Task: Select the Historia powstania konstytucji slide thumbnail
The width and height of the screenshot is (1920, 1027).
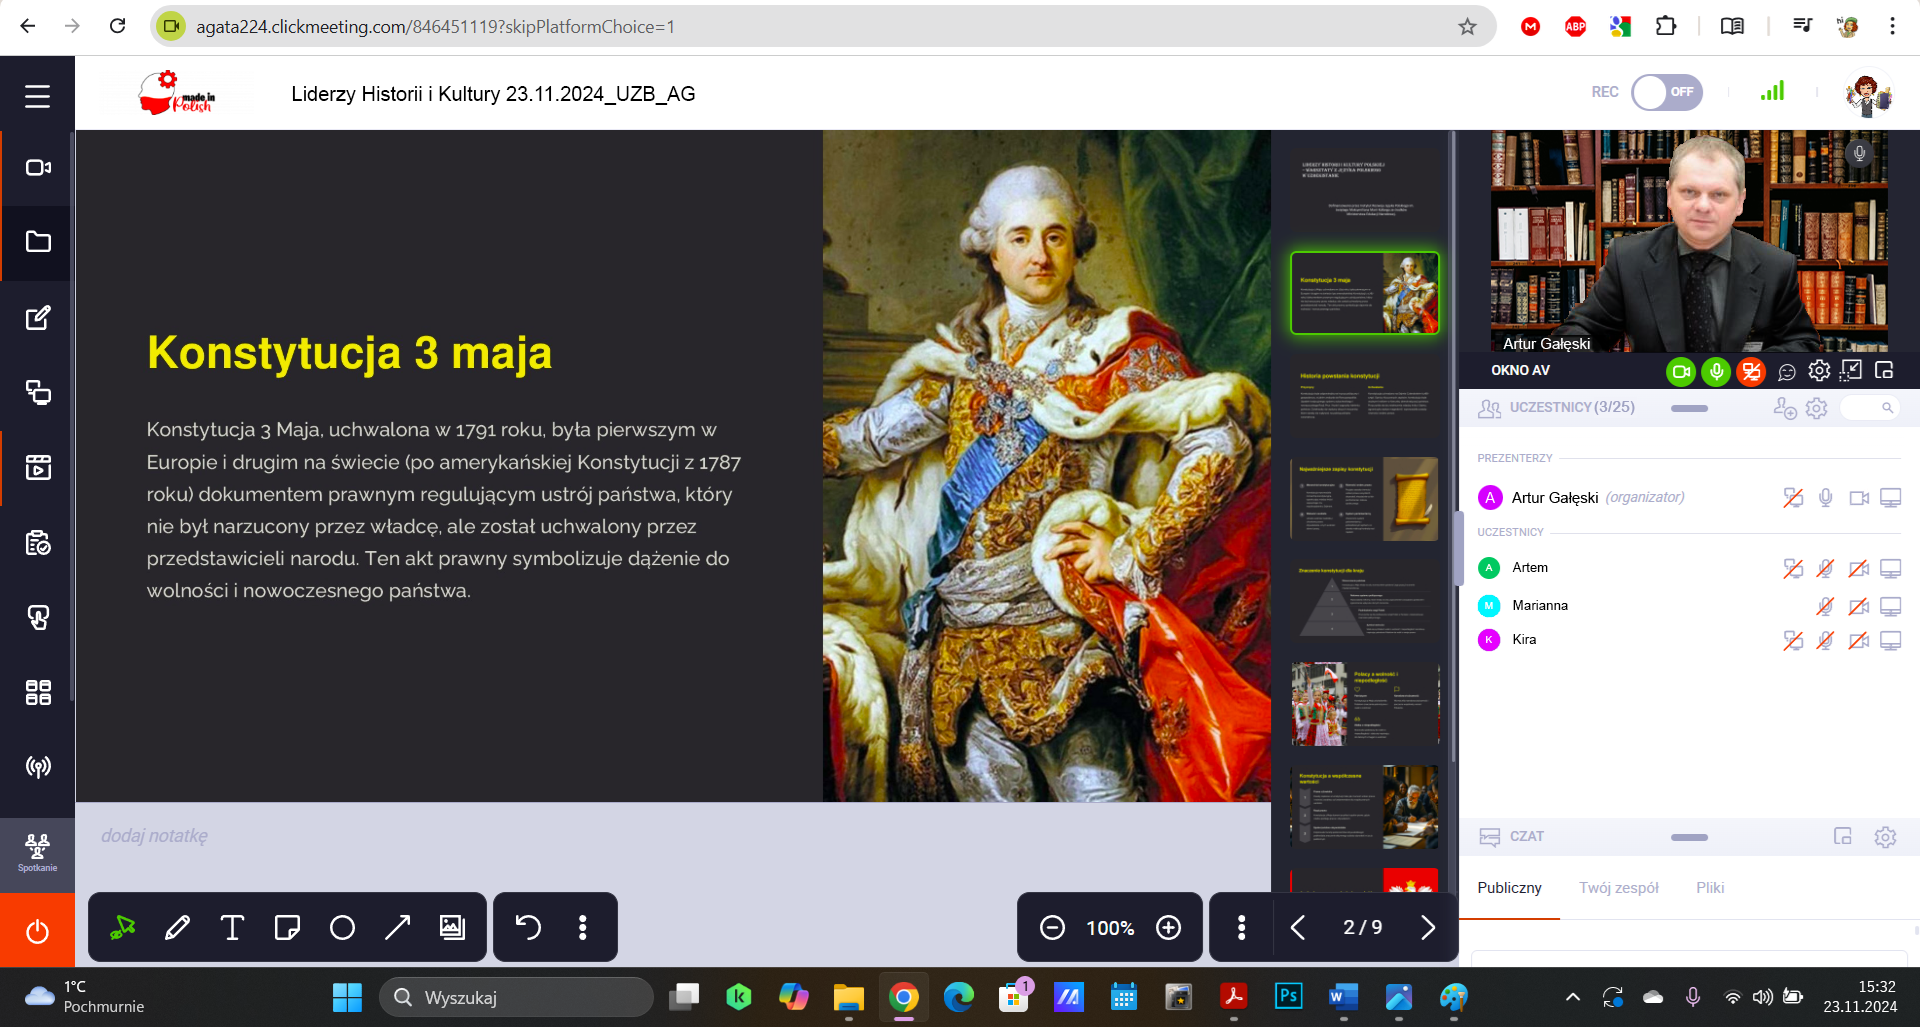Action: [1364, 395]
